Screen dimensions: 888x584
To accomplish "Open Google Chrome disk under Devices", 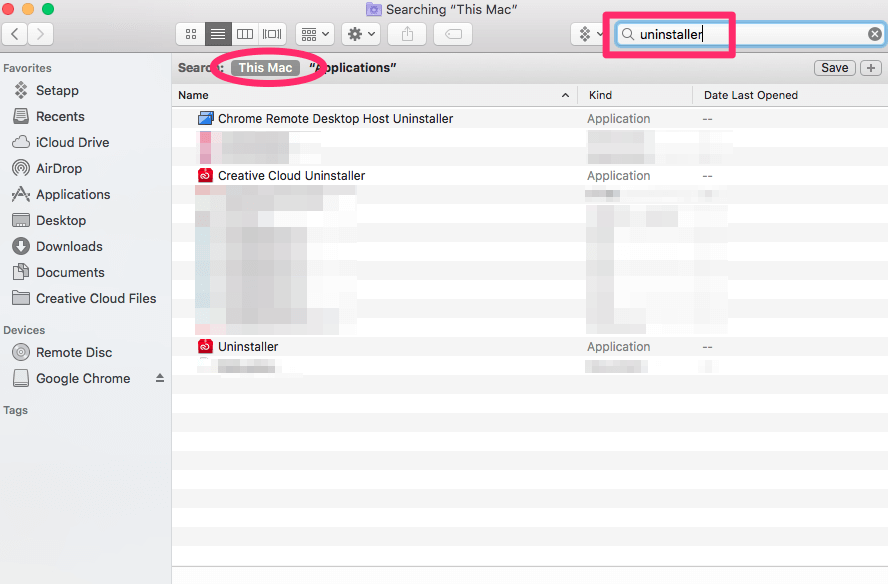I will tap(83, 379).
